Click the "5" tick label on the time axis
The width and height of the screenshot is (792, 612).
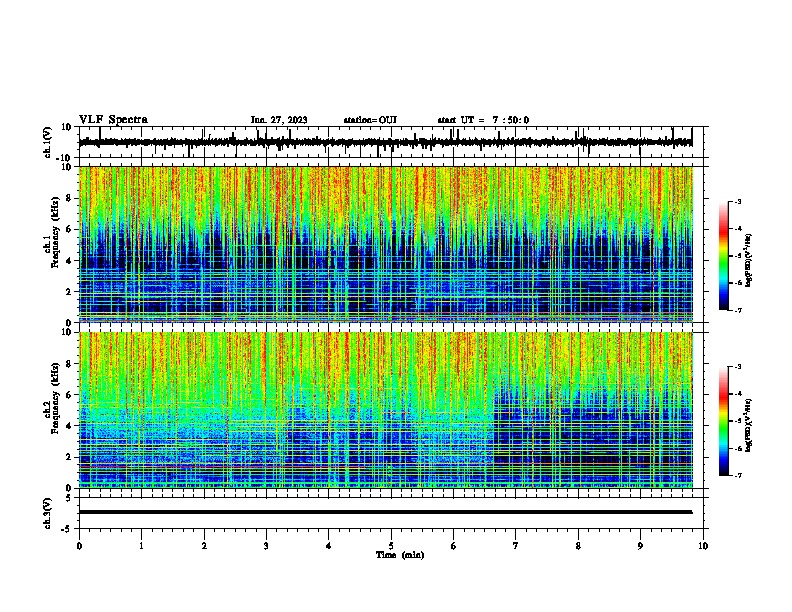(x=391, y=546)
